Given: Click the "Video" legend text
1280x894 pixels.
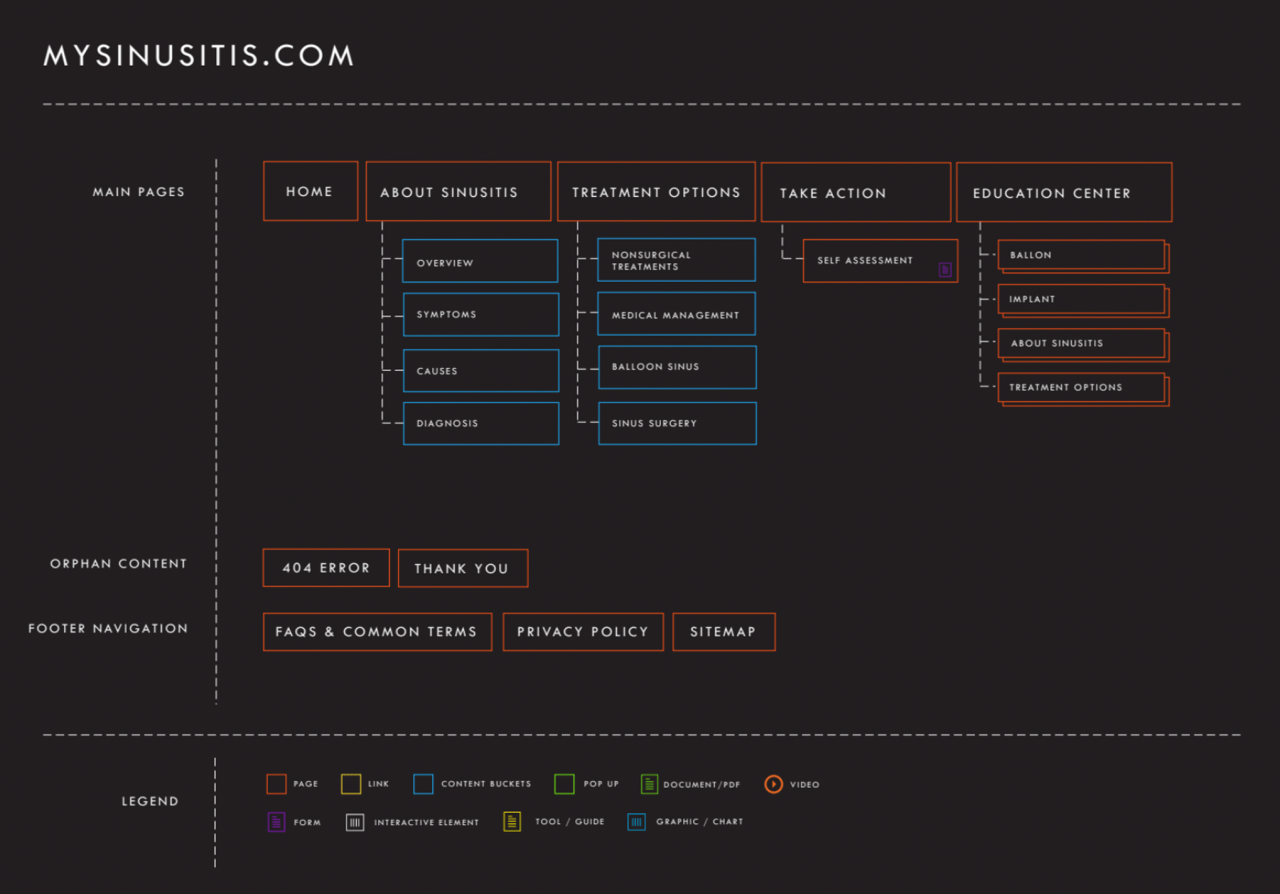Looking at the screenshot, I should (x=805, y=785).
